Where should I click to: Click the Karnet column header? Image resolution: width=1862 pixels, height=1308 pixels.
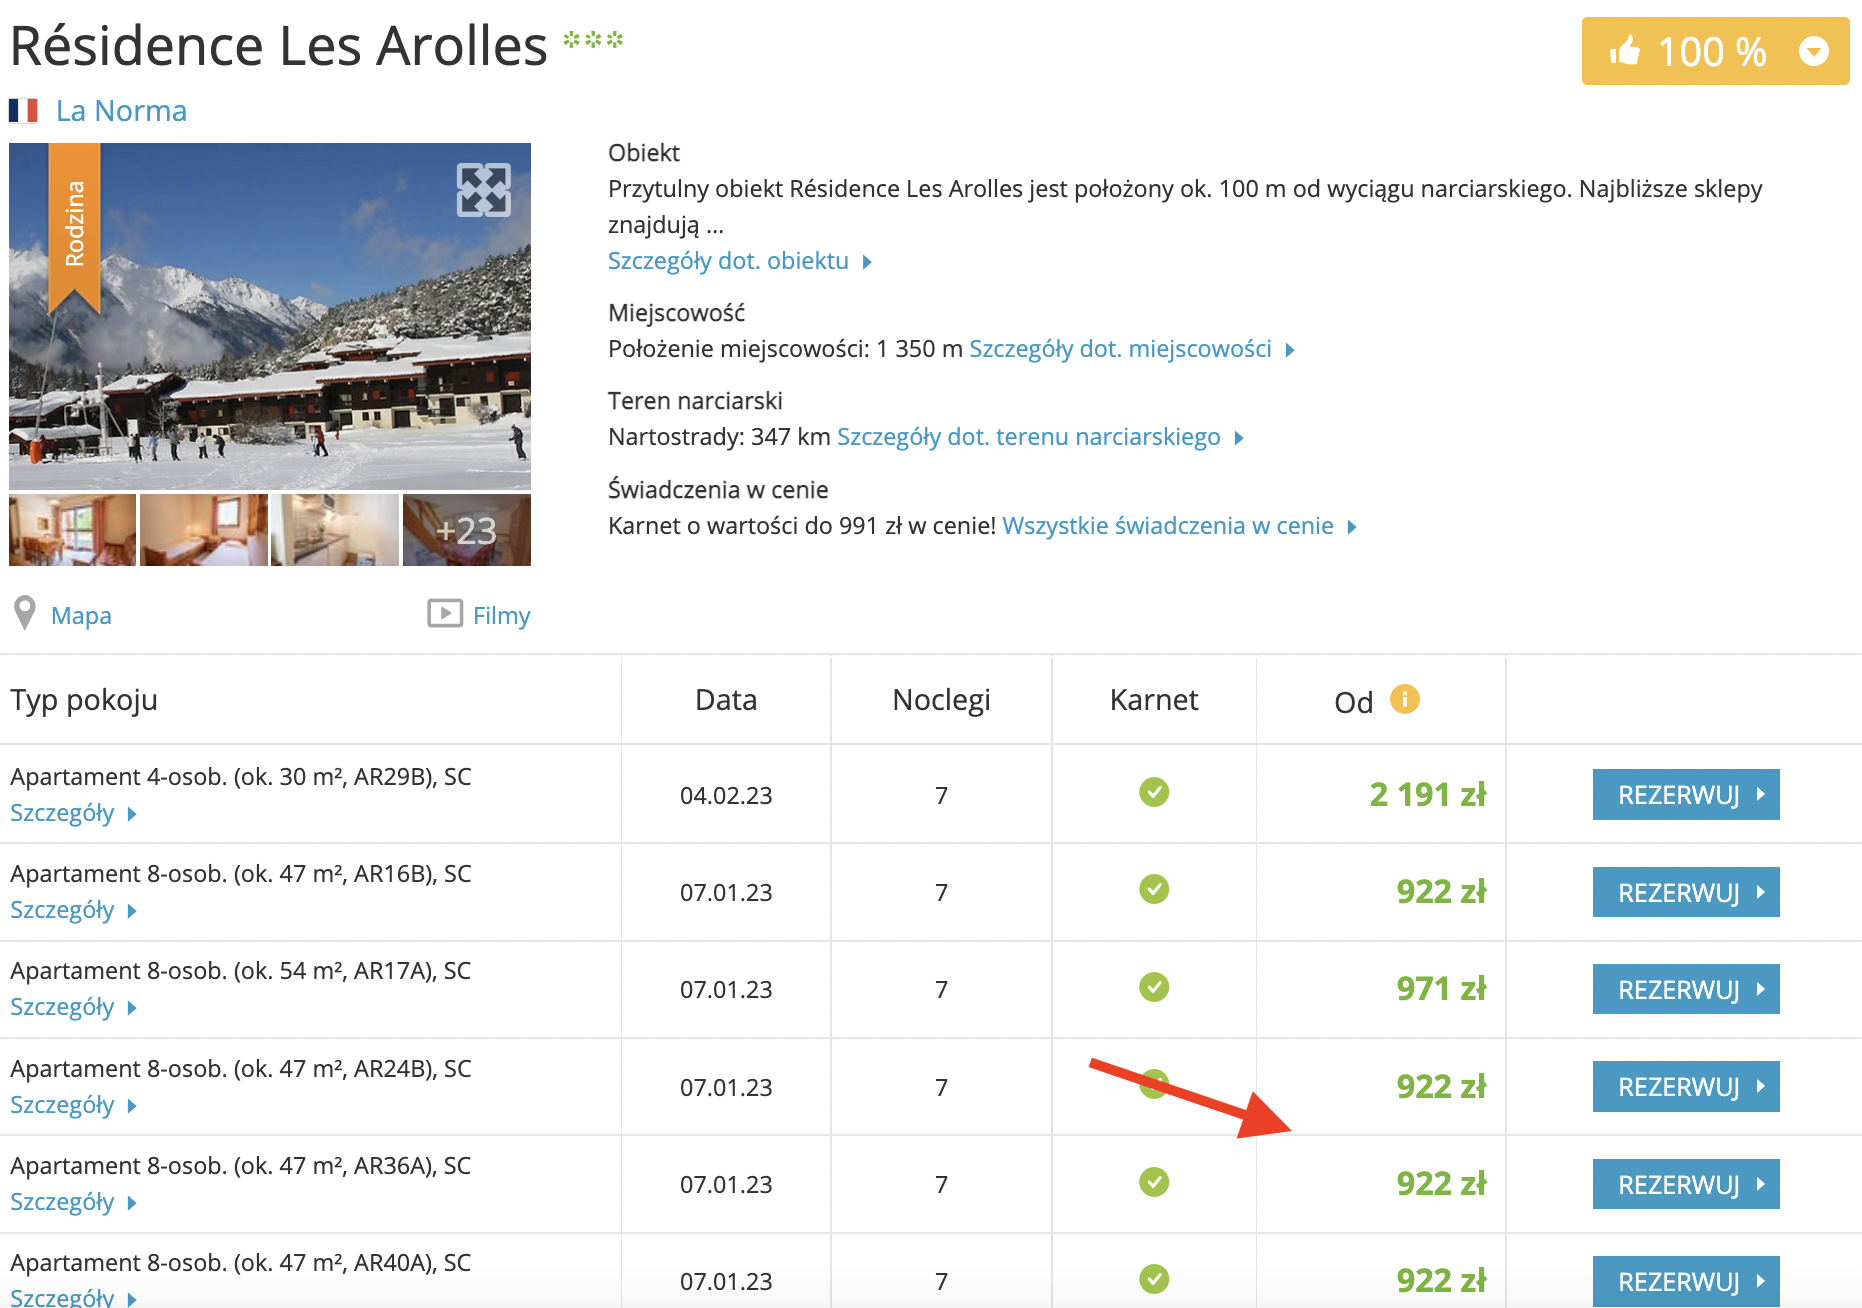pyautogui.click(x=1154, y=700)
